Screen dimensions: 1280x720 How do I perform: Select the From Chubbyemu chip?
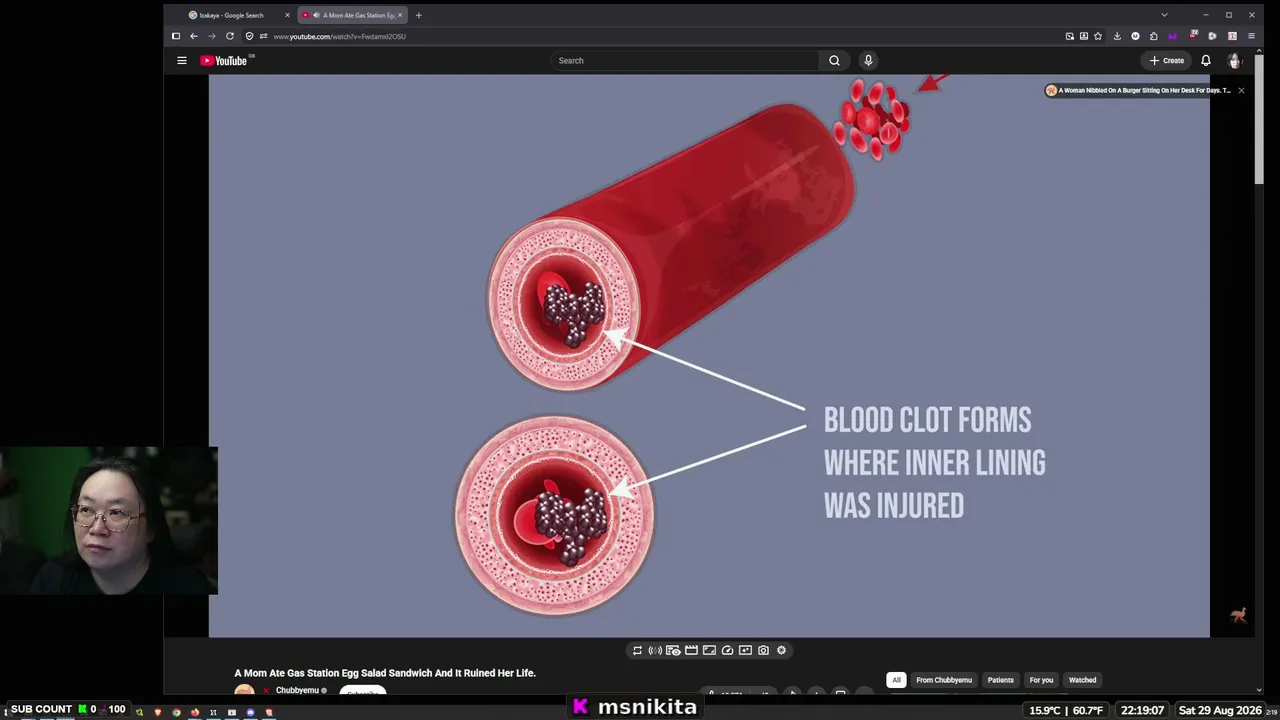tap(944, 680)
